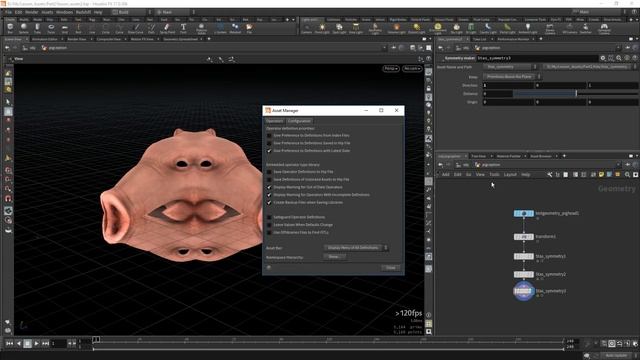Switch to the Geometry Spreadsheet tab
This screenshot has width=640, height=360.
click(x=180, y=39)
